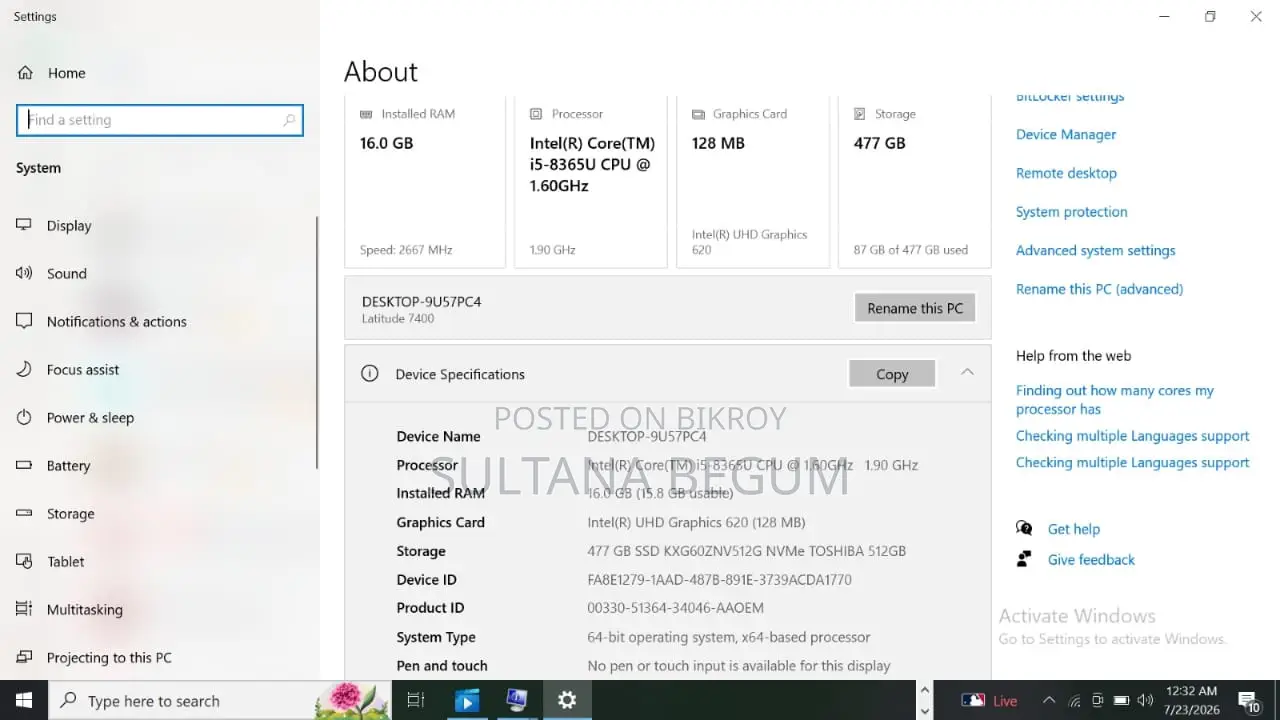The height and width of the screenshot is (720, 1280).
Task: Click the Speed: 2667 MHz text
Action: [406, 250]
